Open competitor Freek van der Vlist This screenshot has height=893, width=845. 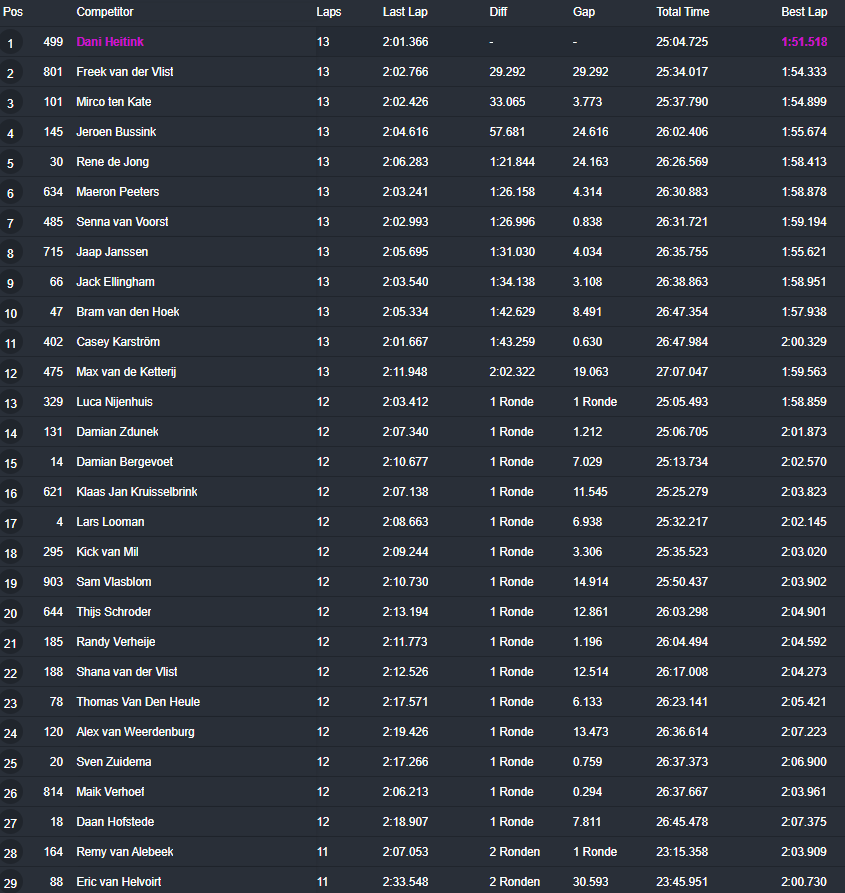[x=125, y=72]
